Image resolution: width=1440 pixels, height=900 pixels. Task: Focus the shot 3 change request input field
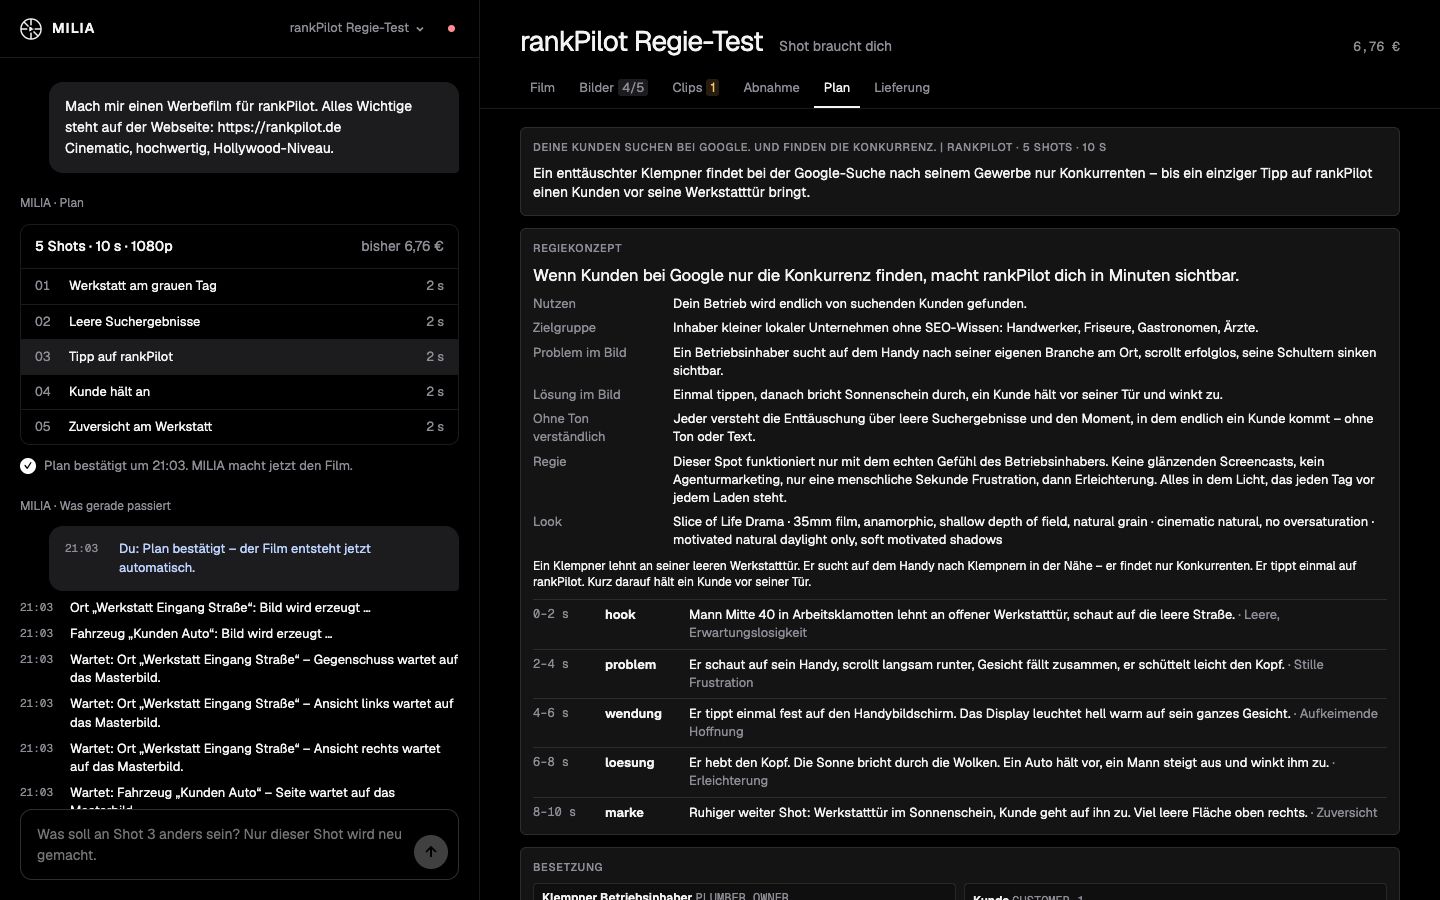pos(220,844)
